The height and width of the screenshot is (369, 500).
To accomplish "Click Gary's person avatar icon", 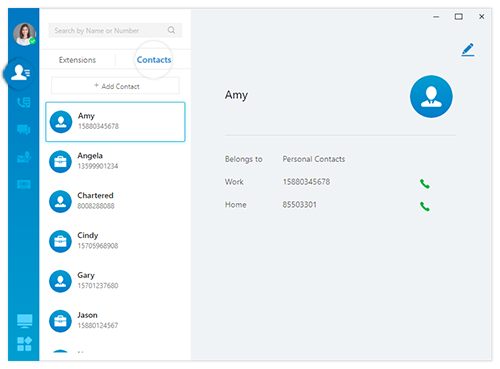I will click(60, 281).
